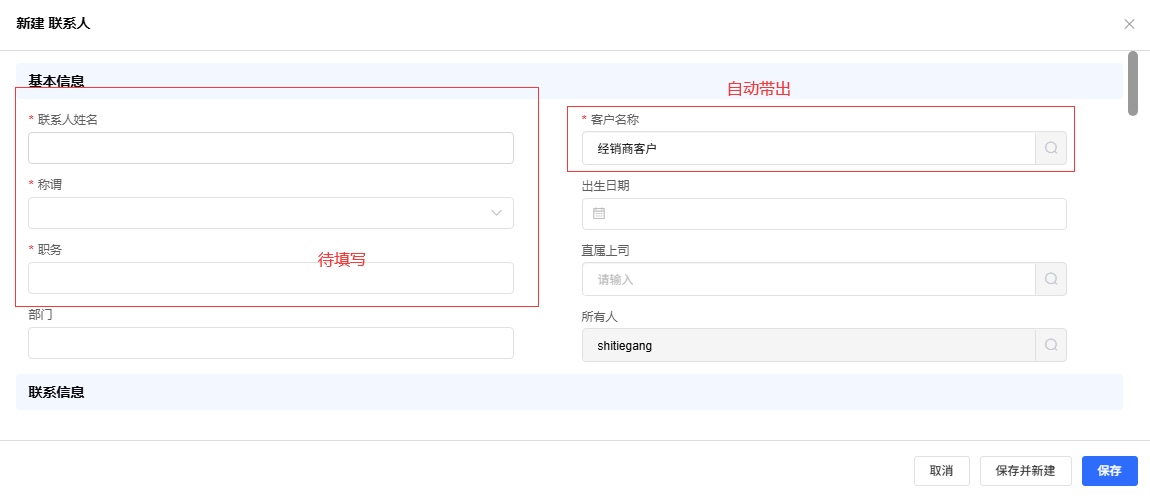Click search icon in 所有人 field
This screenshot has height=498, width=1150.
point(1051,345)
